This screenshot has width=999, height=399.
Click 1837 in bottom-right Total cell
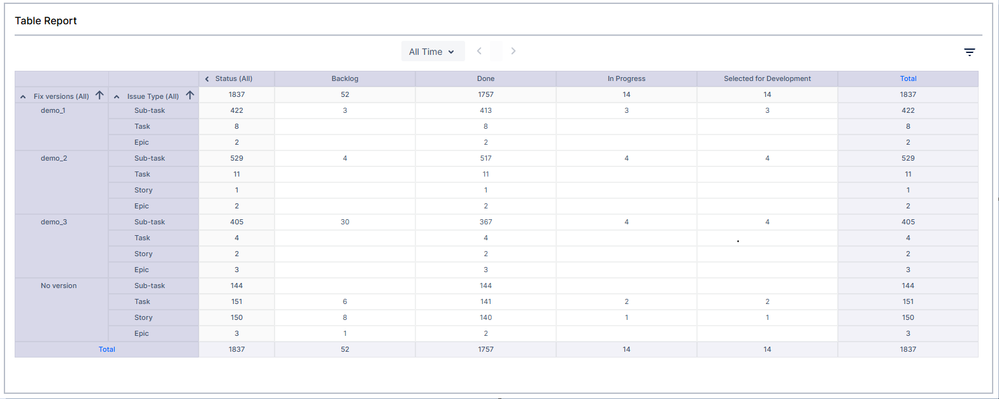coord(908,349)
